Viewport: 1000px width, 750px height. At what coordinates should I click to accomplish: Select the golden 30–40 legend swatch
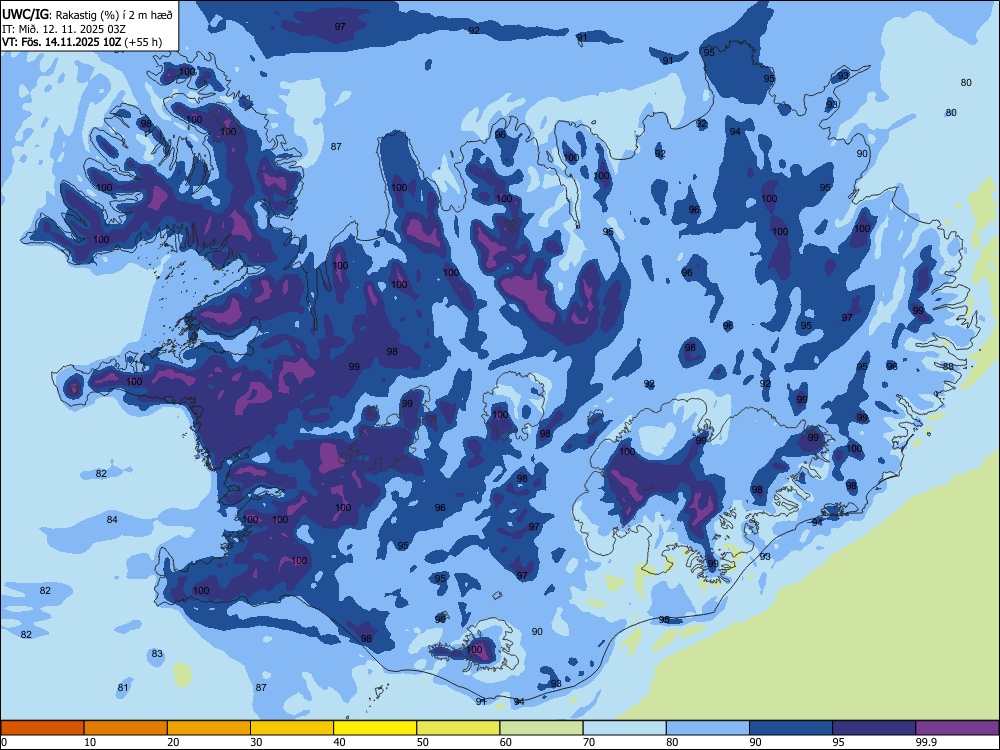(292, 728)
